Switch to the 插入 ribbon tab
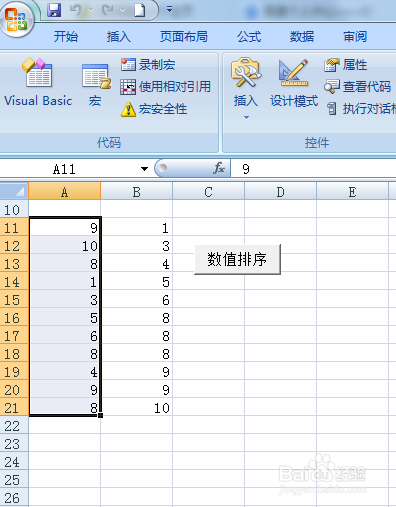 click(118, 36)
